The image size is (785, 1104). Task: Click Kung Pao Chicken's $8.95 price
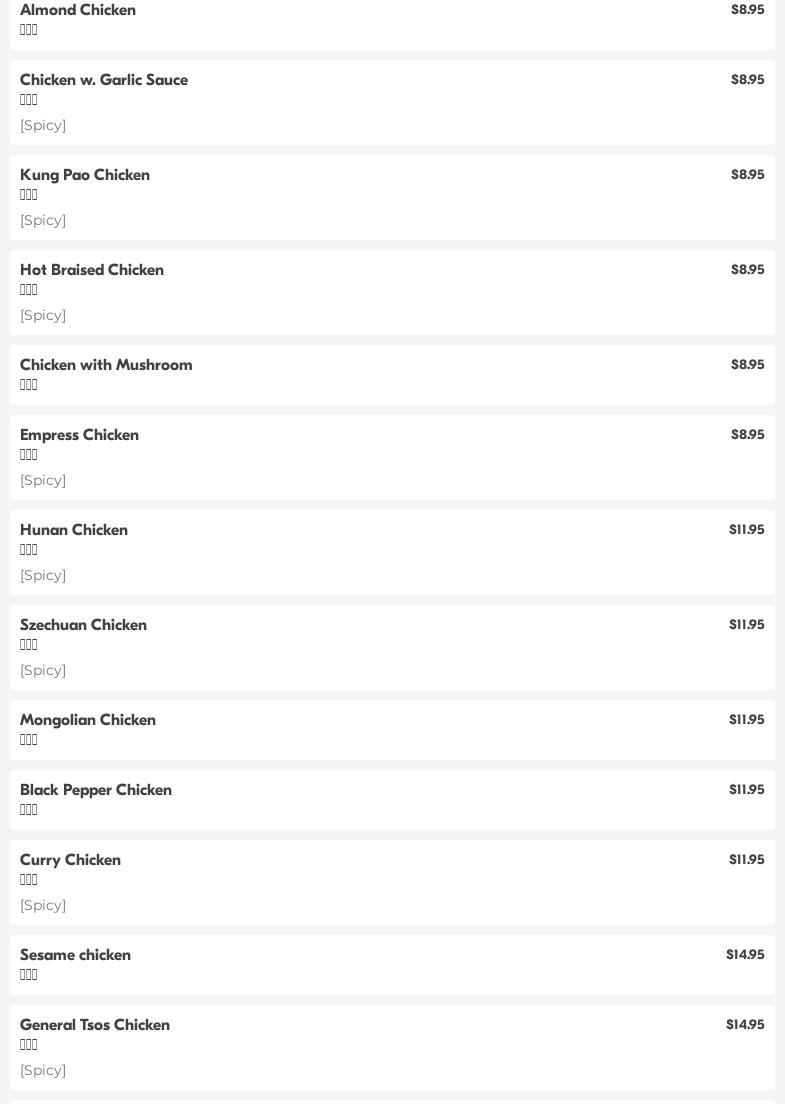(x=747, y=175)
